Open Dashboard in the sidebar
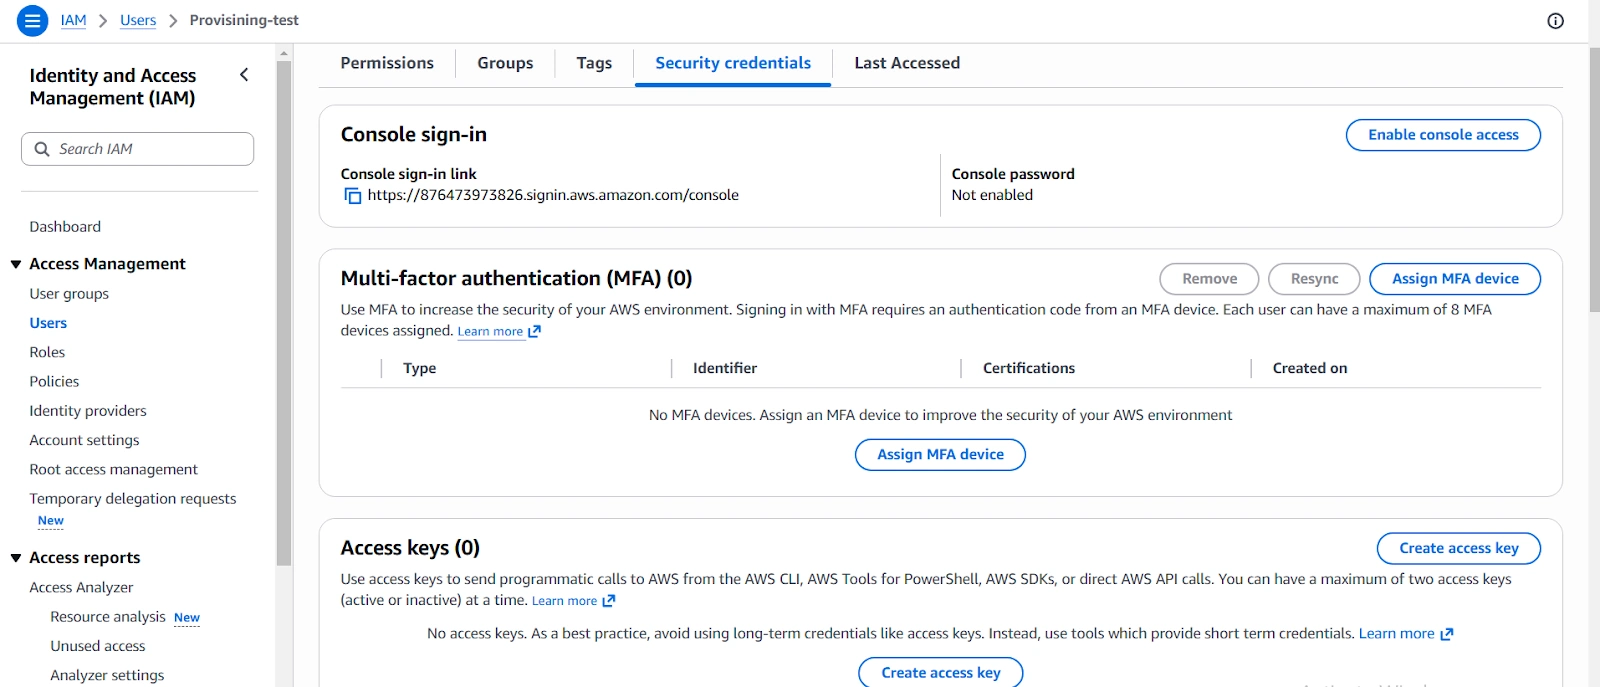 point(65,227)
